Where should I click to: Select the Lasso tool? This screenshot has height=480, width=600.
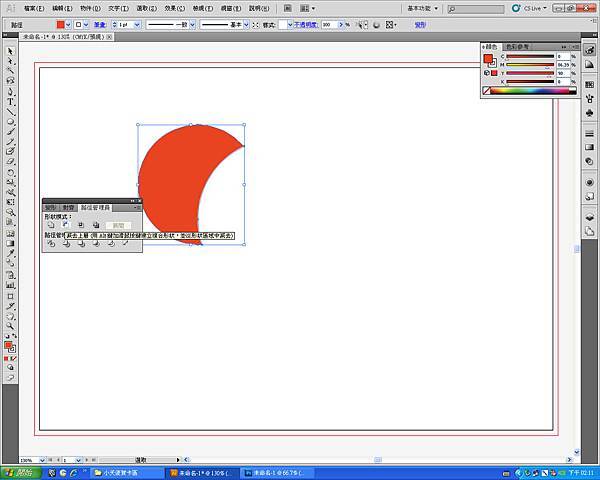coord(10,81)
